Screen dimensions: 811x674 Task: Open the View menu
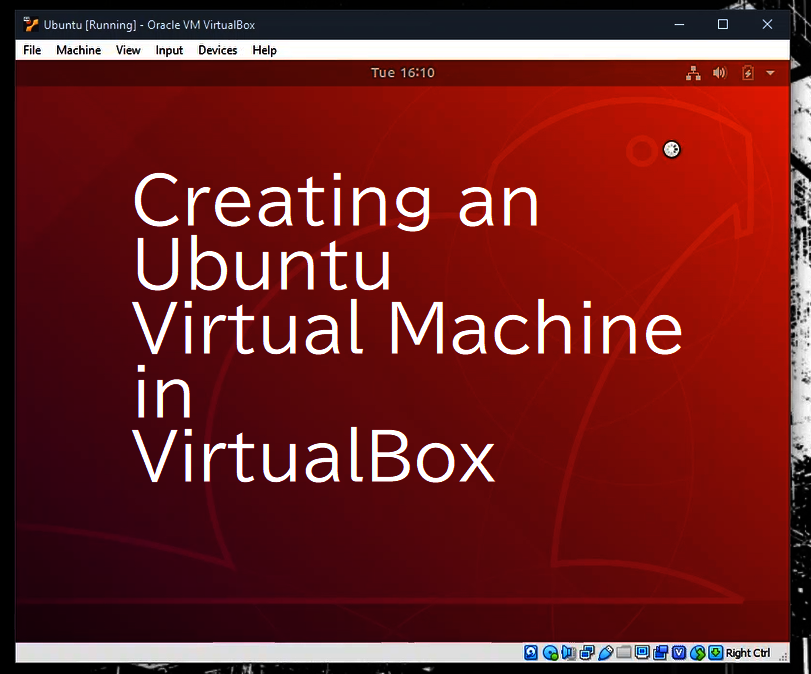tap(127, 49)
